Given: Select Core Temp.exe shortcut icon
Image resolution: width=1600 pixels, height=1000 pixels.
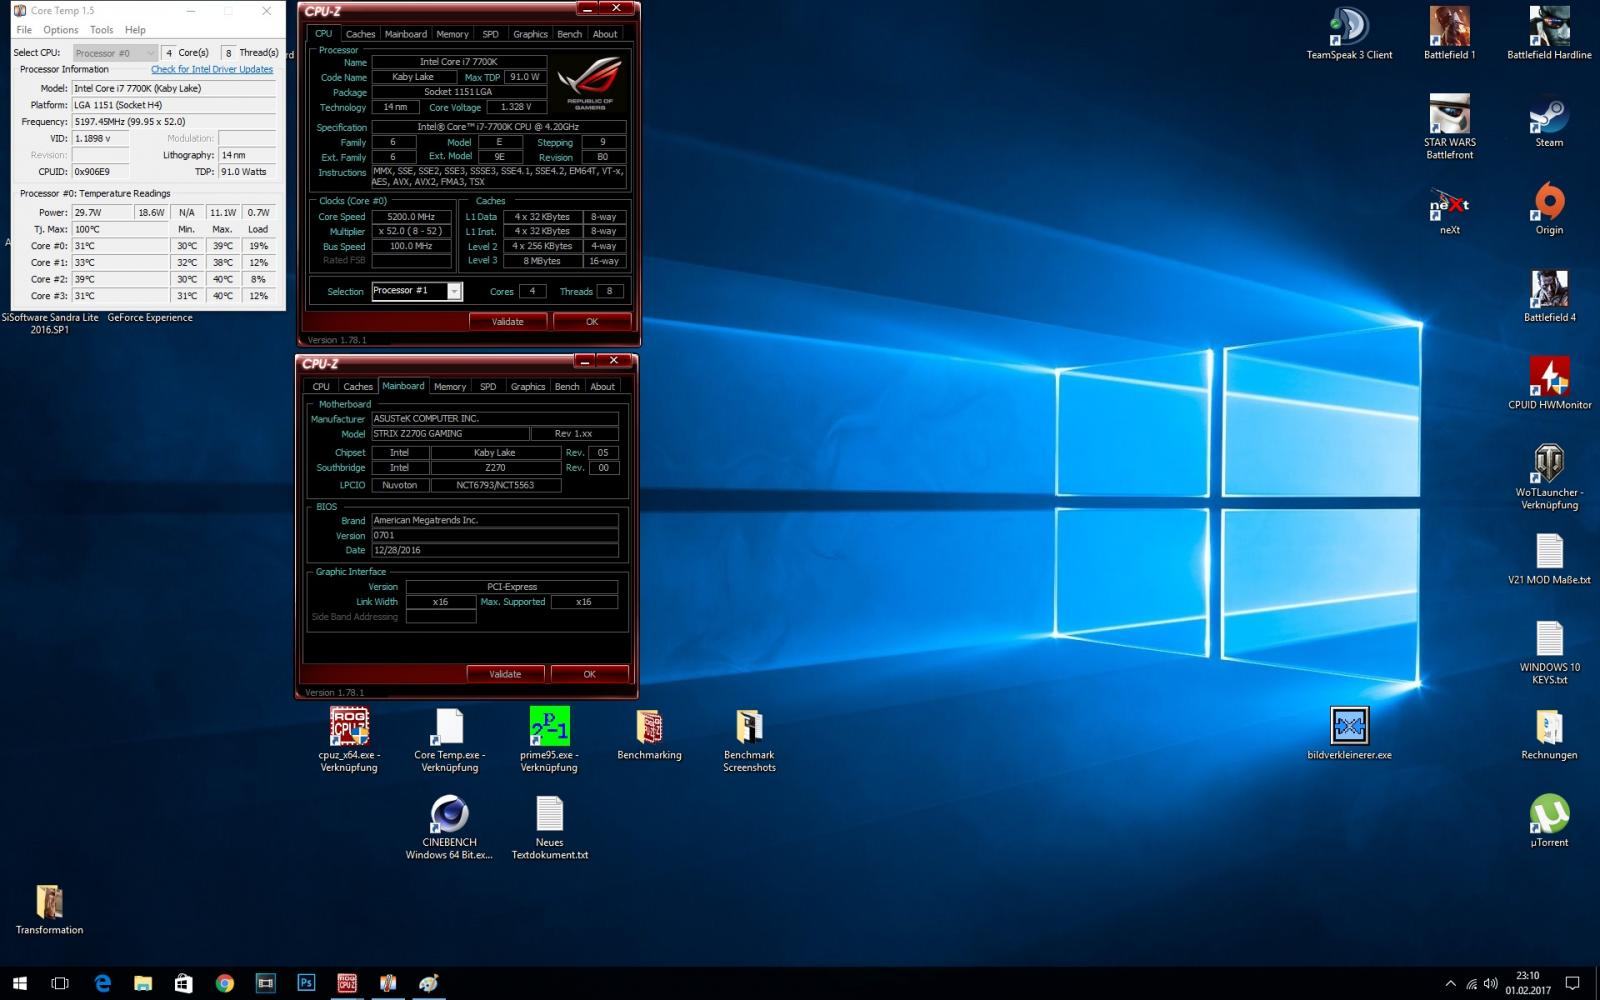Looking at the screenshot, I should click(x=449, y=738).
